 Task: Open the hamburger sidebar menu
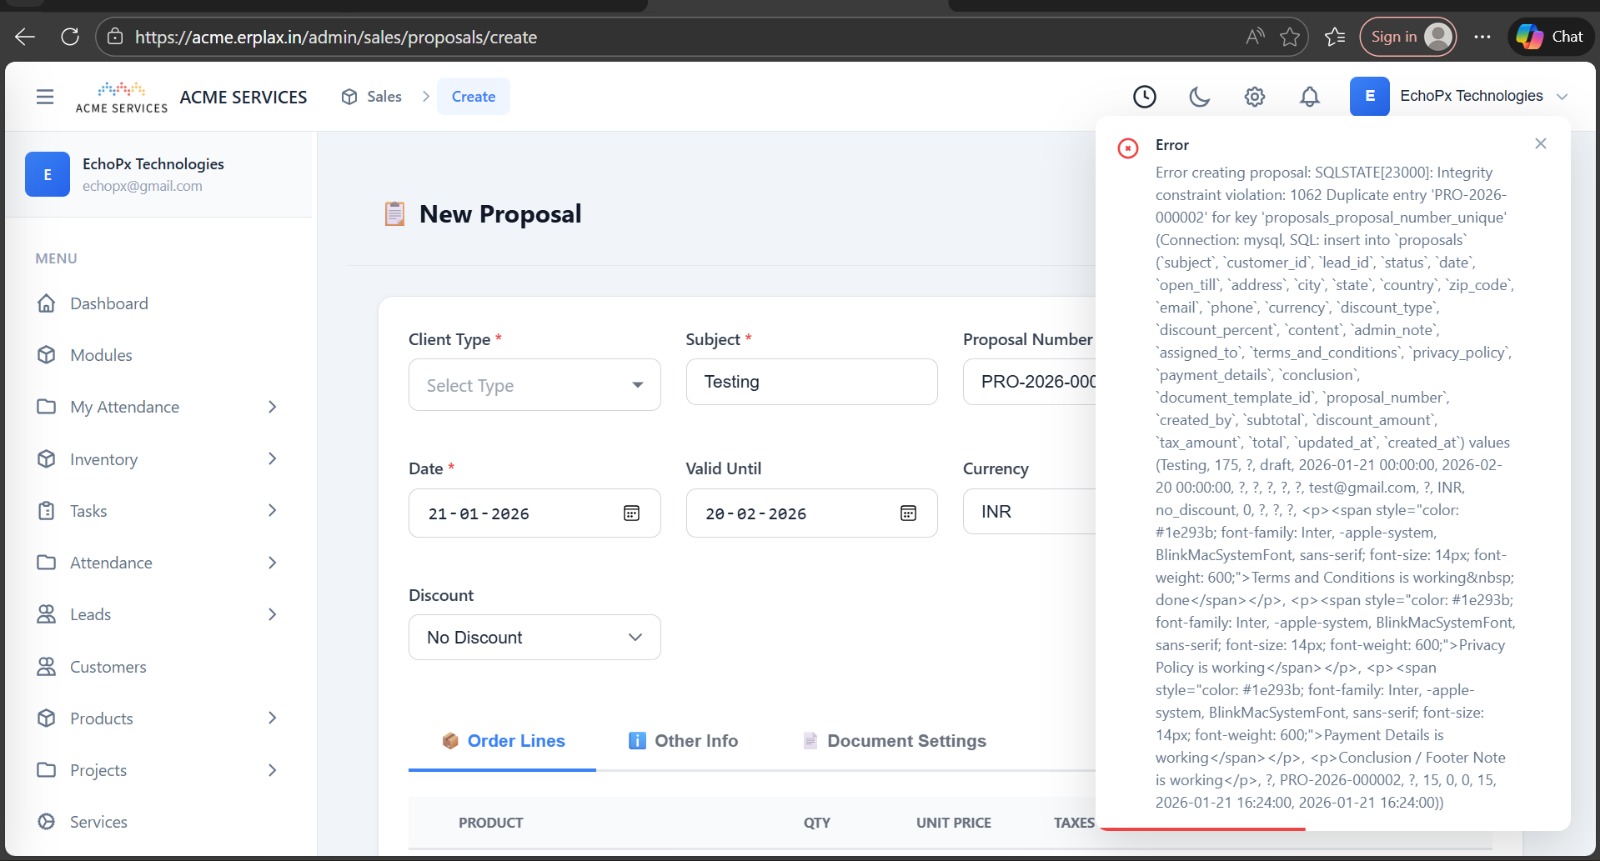click(45, 97)
